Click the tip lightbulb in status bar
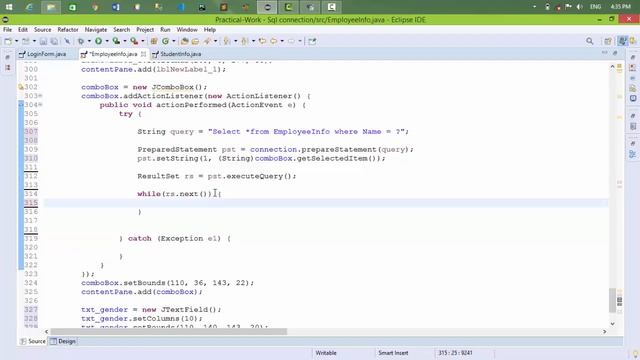 click(635, 353)
